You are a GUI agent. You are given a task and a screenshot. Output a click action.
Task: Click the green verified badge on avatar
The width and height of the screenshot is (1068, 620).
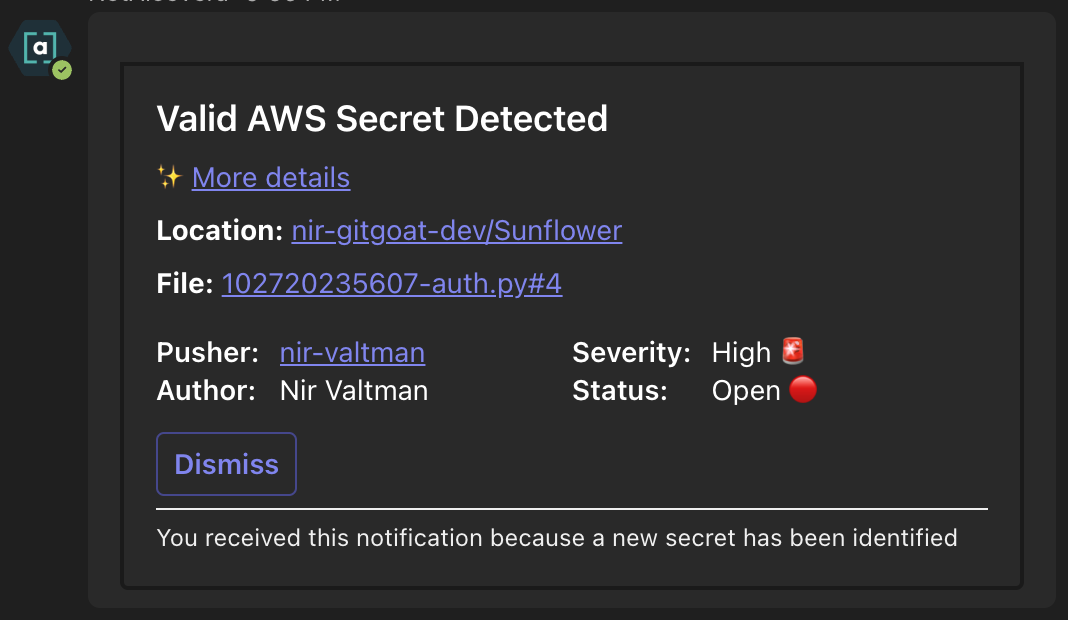tap(62, 70)
